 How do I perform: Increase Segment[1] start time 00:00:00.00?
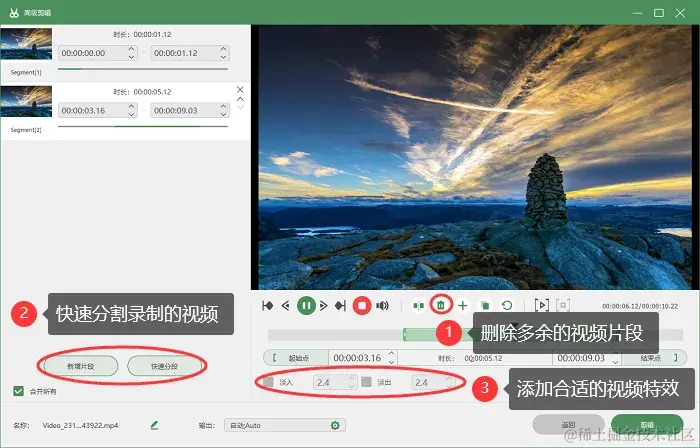point(131,49)
